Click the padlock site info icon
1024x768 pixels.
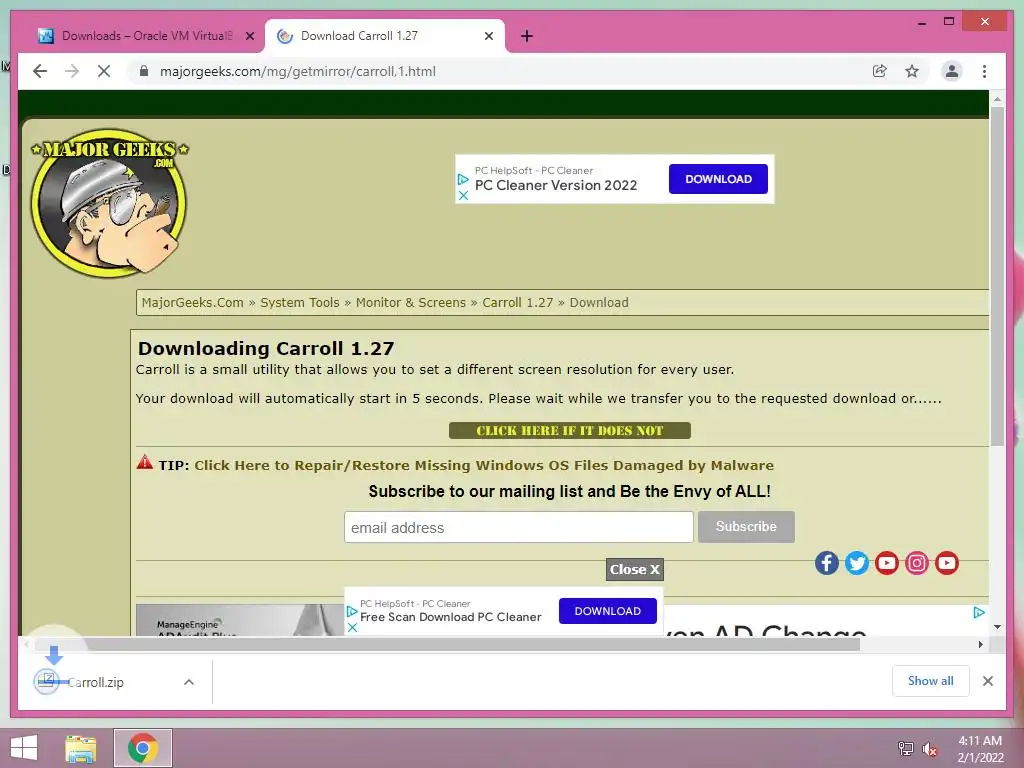click(x=144, y=71)
